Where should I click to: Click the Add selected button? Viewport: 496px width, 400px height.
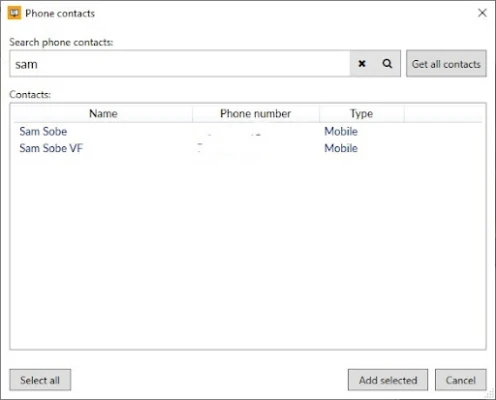click(388, 380)
